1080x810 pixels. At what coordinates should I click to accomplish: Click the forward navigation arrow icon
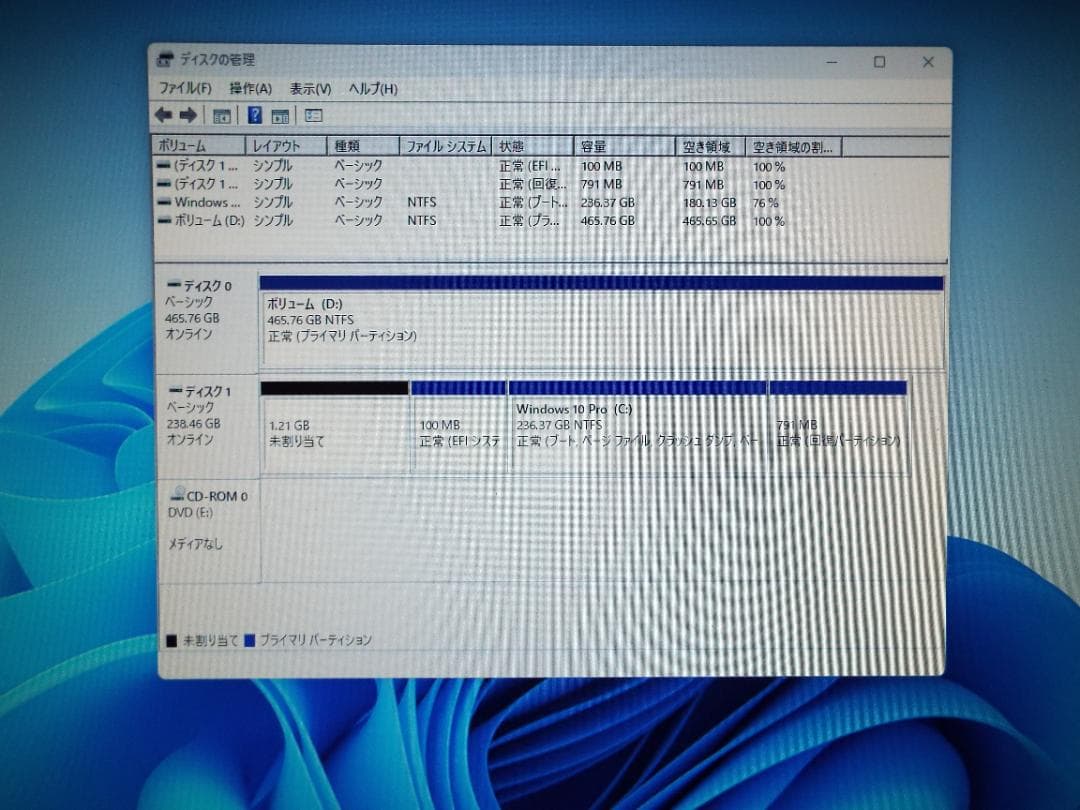point(188,115)
